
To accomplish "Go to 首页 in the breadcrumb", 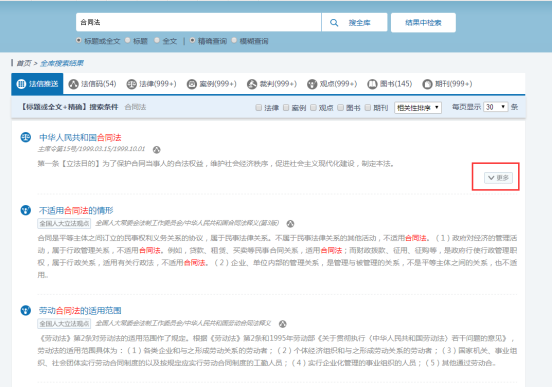I will coord(24,63).
